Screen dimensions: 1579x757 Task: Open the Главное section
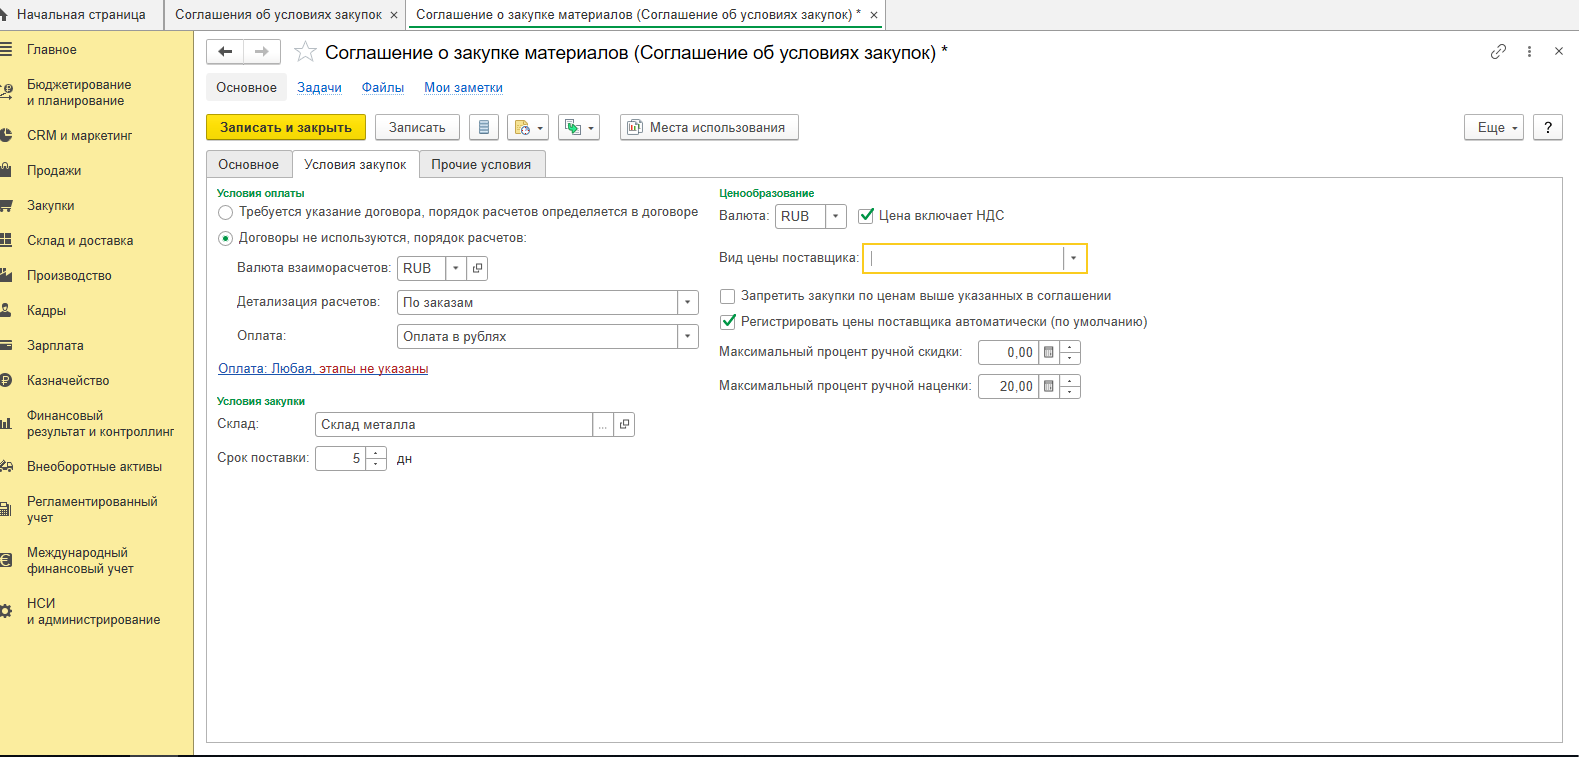tap(52, 49)
